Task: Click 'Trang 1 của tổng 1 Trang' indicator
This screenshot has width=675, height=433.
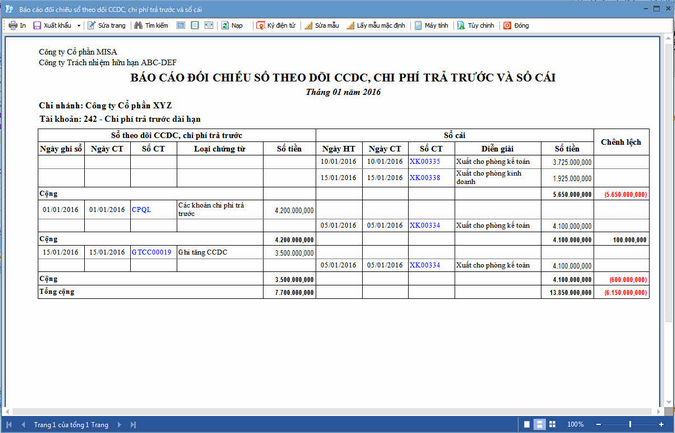Action: (71, 425)
